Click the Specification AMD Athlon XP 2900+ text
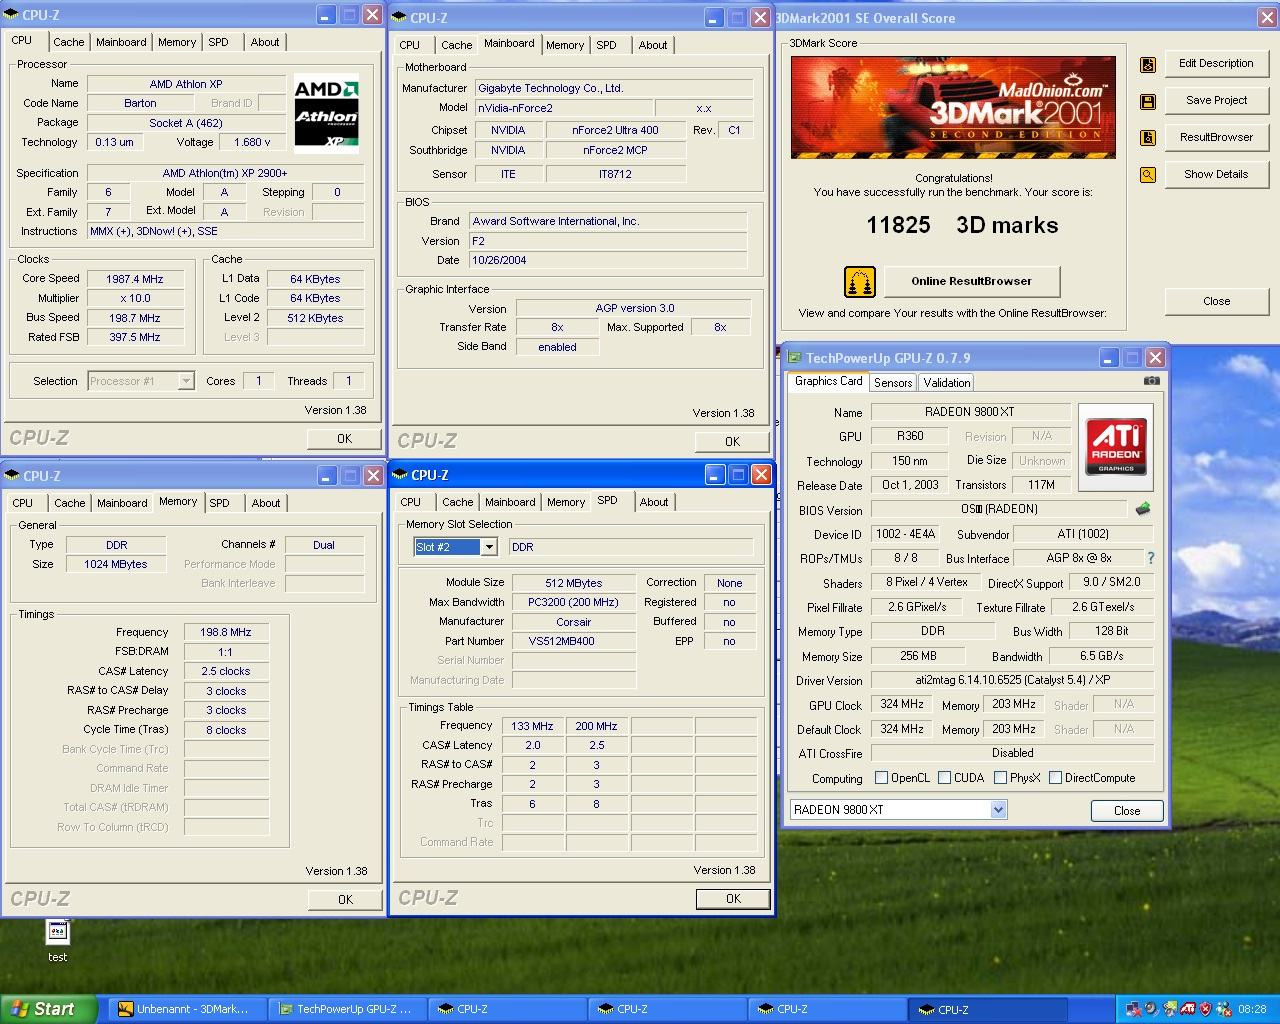The image size is (1280, 1024). tap(225, 173)
